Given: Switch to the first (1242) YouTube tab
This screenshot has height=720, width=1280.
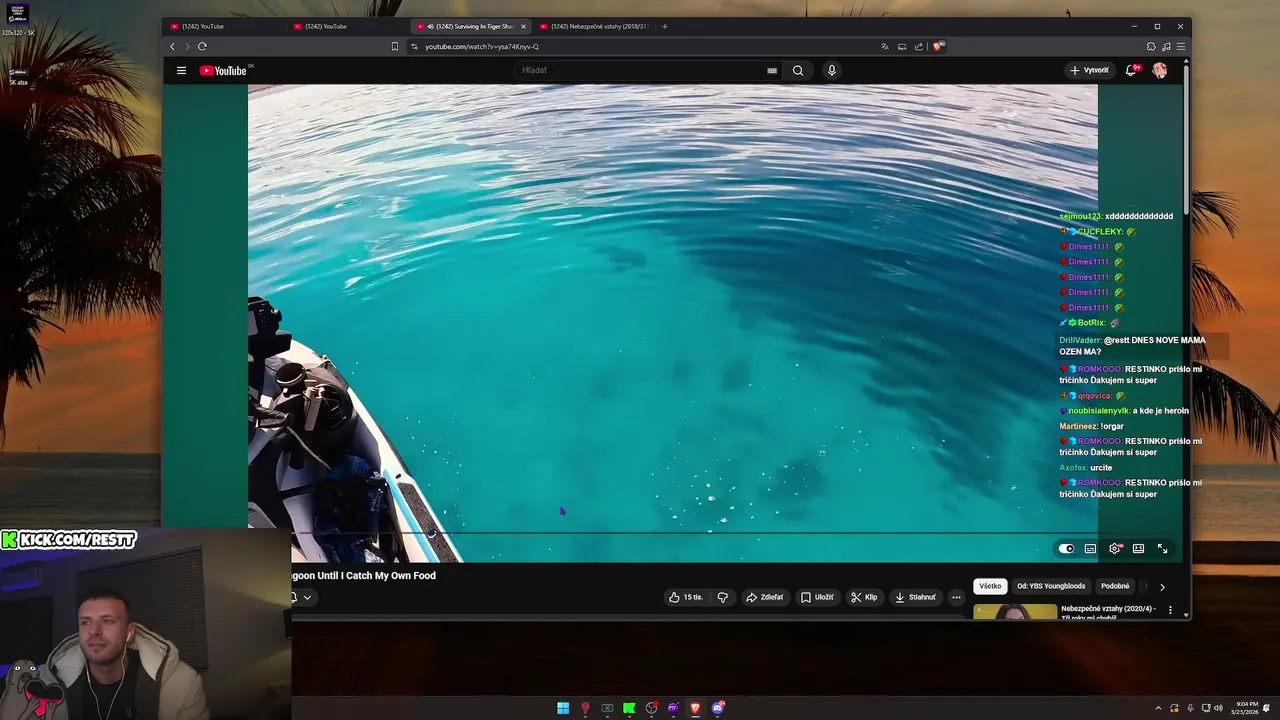Looking at the screenshot, I should 226,26.
